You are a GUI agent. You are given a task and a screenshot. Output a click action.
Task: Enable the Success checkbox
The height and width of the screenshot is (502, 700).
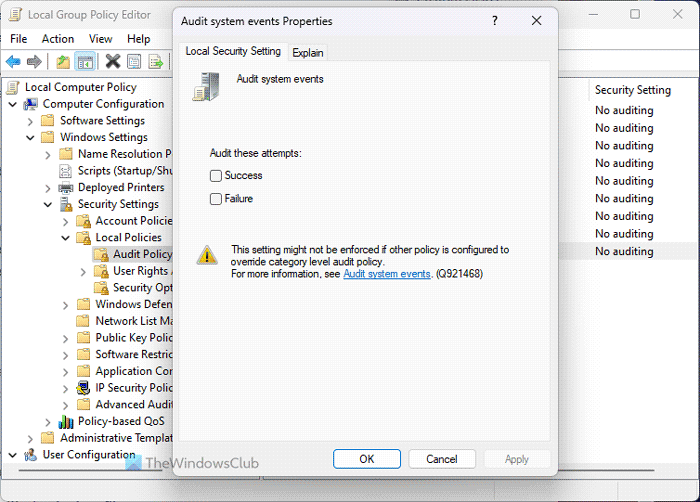coord(216,176)
